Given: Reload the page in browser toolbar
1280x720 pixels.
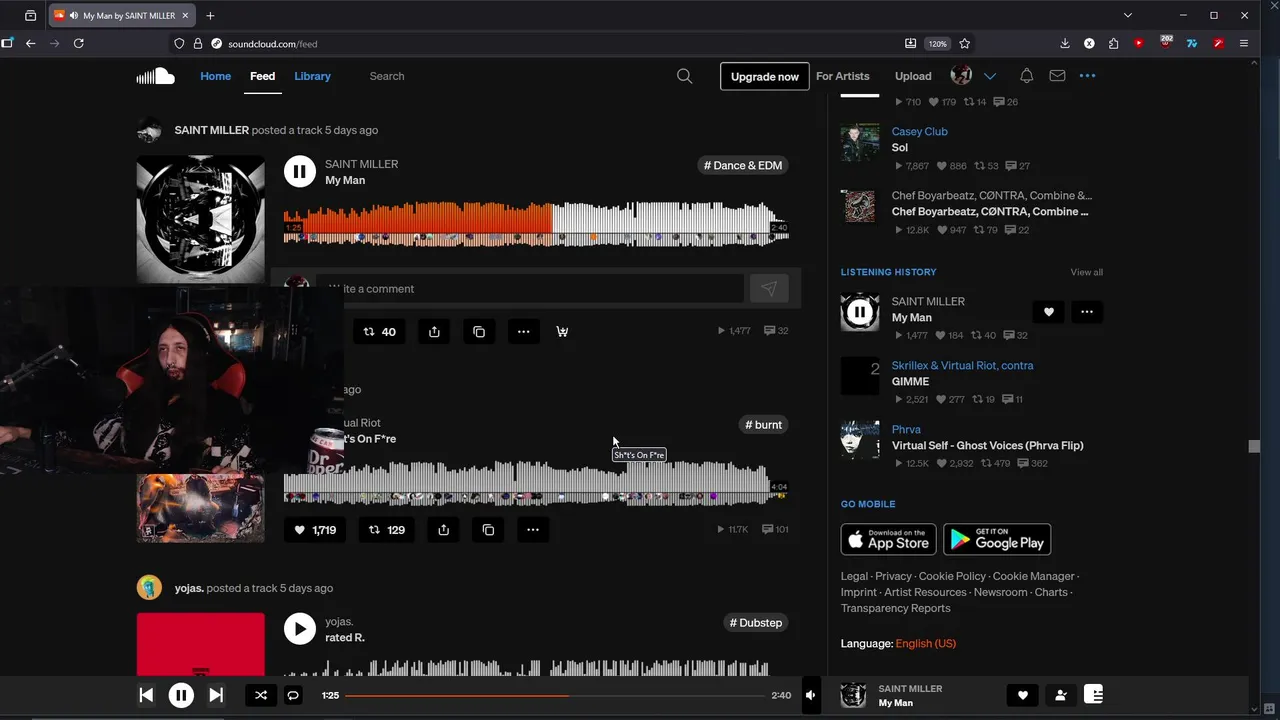Looking at the screenshot, I should click(x=78, y=43).
